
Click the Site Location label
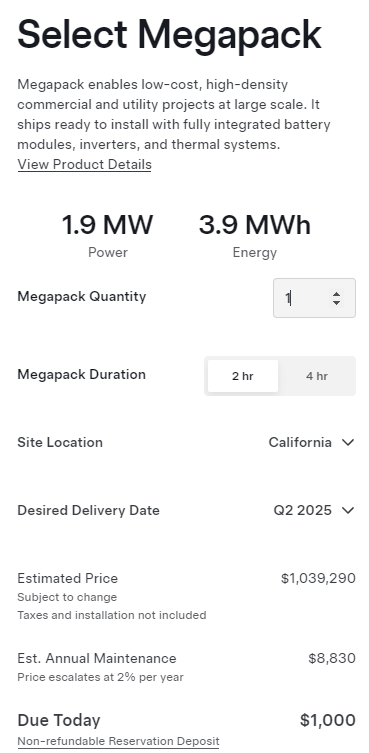click(60, 442)
